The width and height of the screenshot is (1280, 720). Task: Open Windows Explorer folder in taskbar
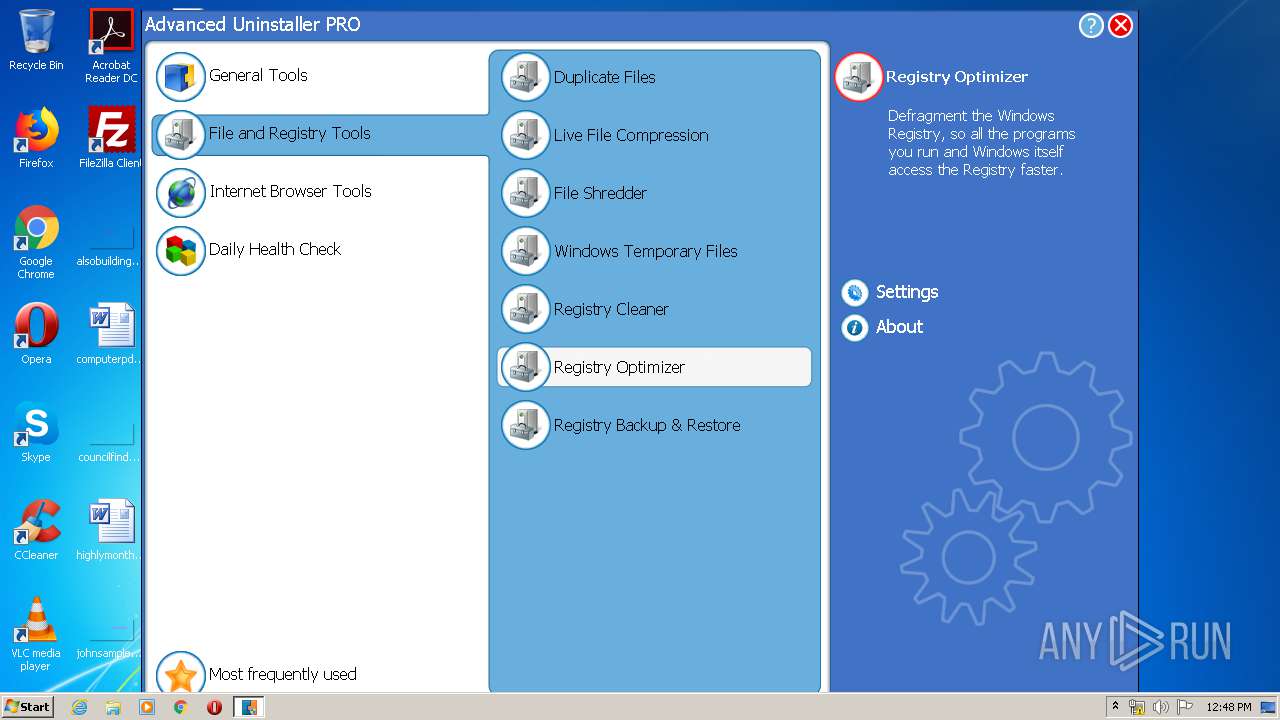113,707
